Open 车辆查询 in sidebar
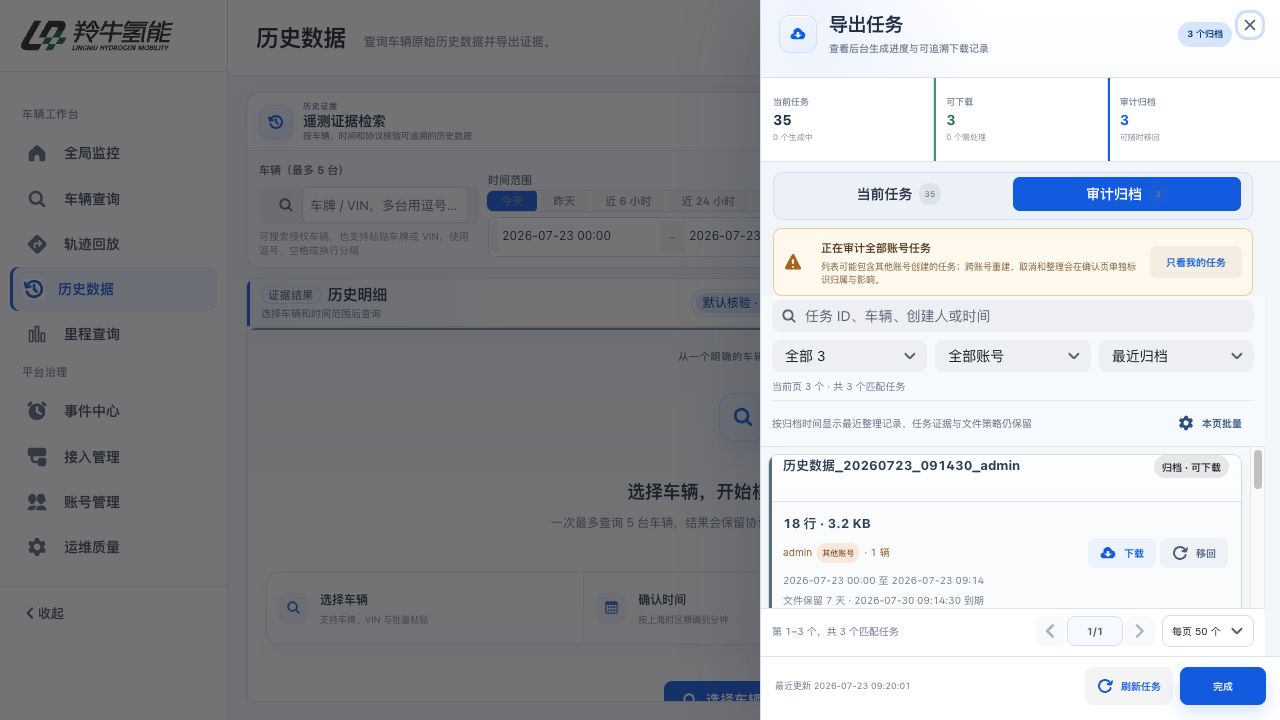The image size is (1280, 720). [x=114, y=199]
